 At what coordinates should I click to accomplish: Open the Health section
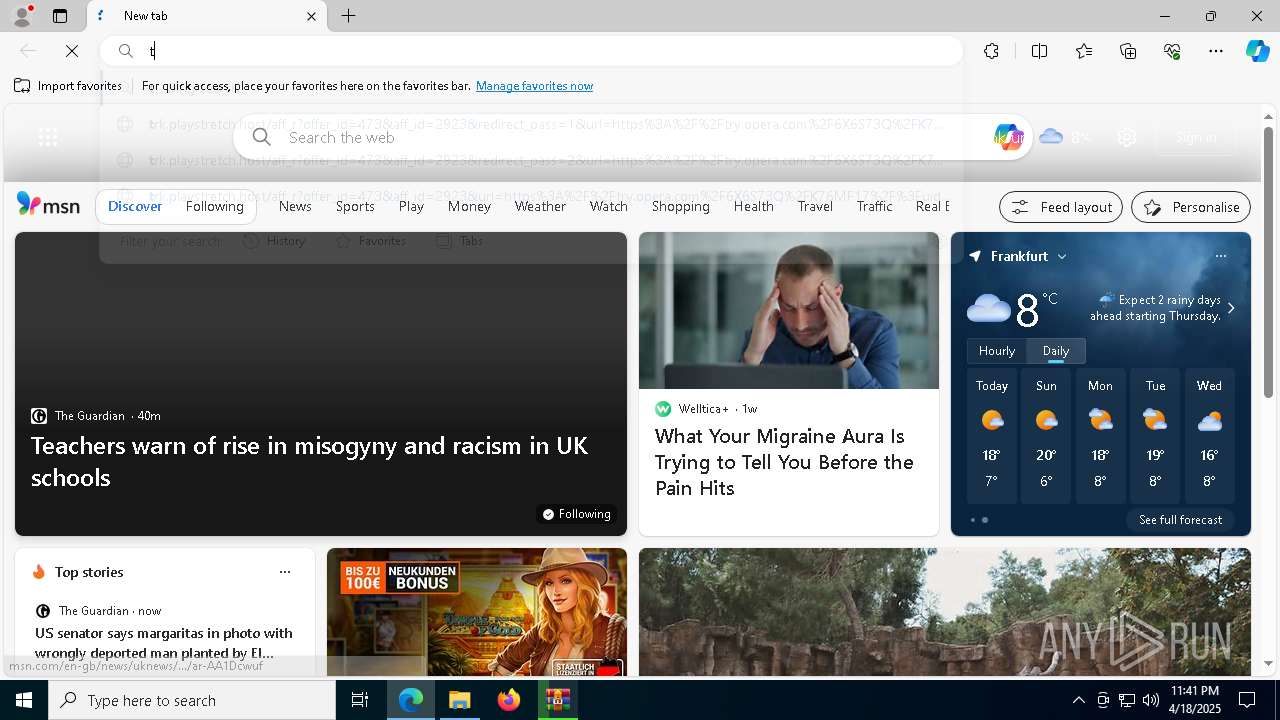pyautogui.click(x=753, y=206)
